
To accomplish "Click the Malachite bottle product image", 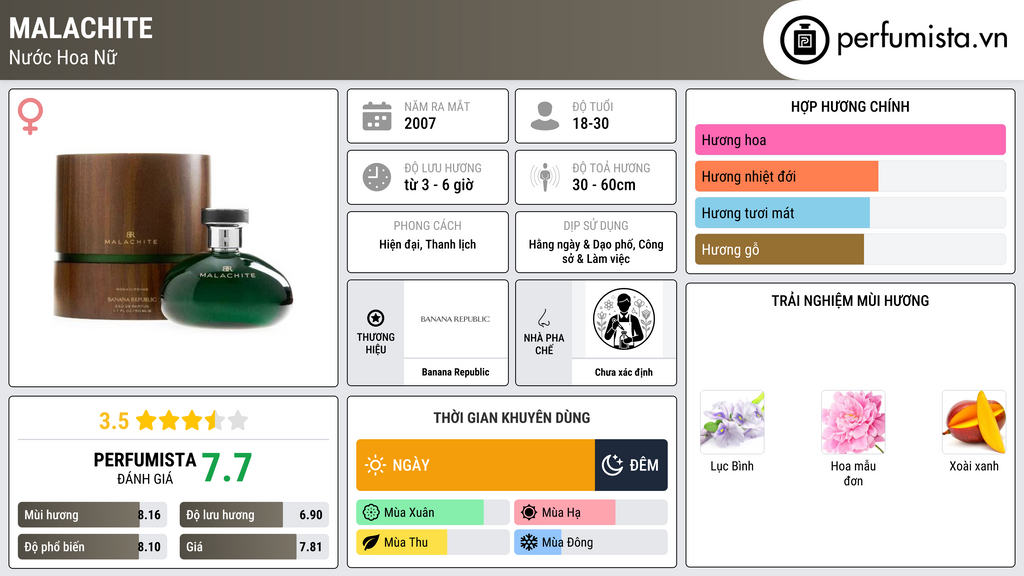I will coord(173,240).
